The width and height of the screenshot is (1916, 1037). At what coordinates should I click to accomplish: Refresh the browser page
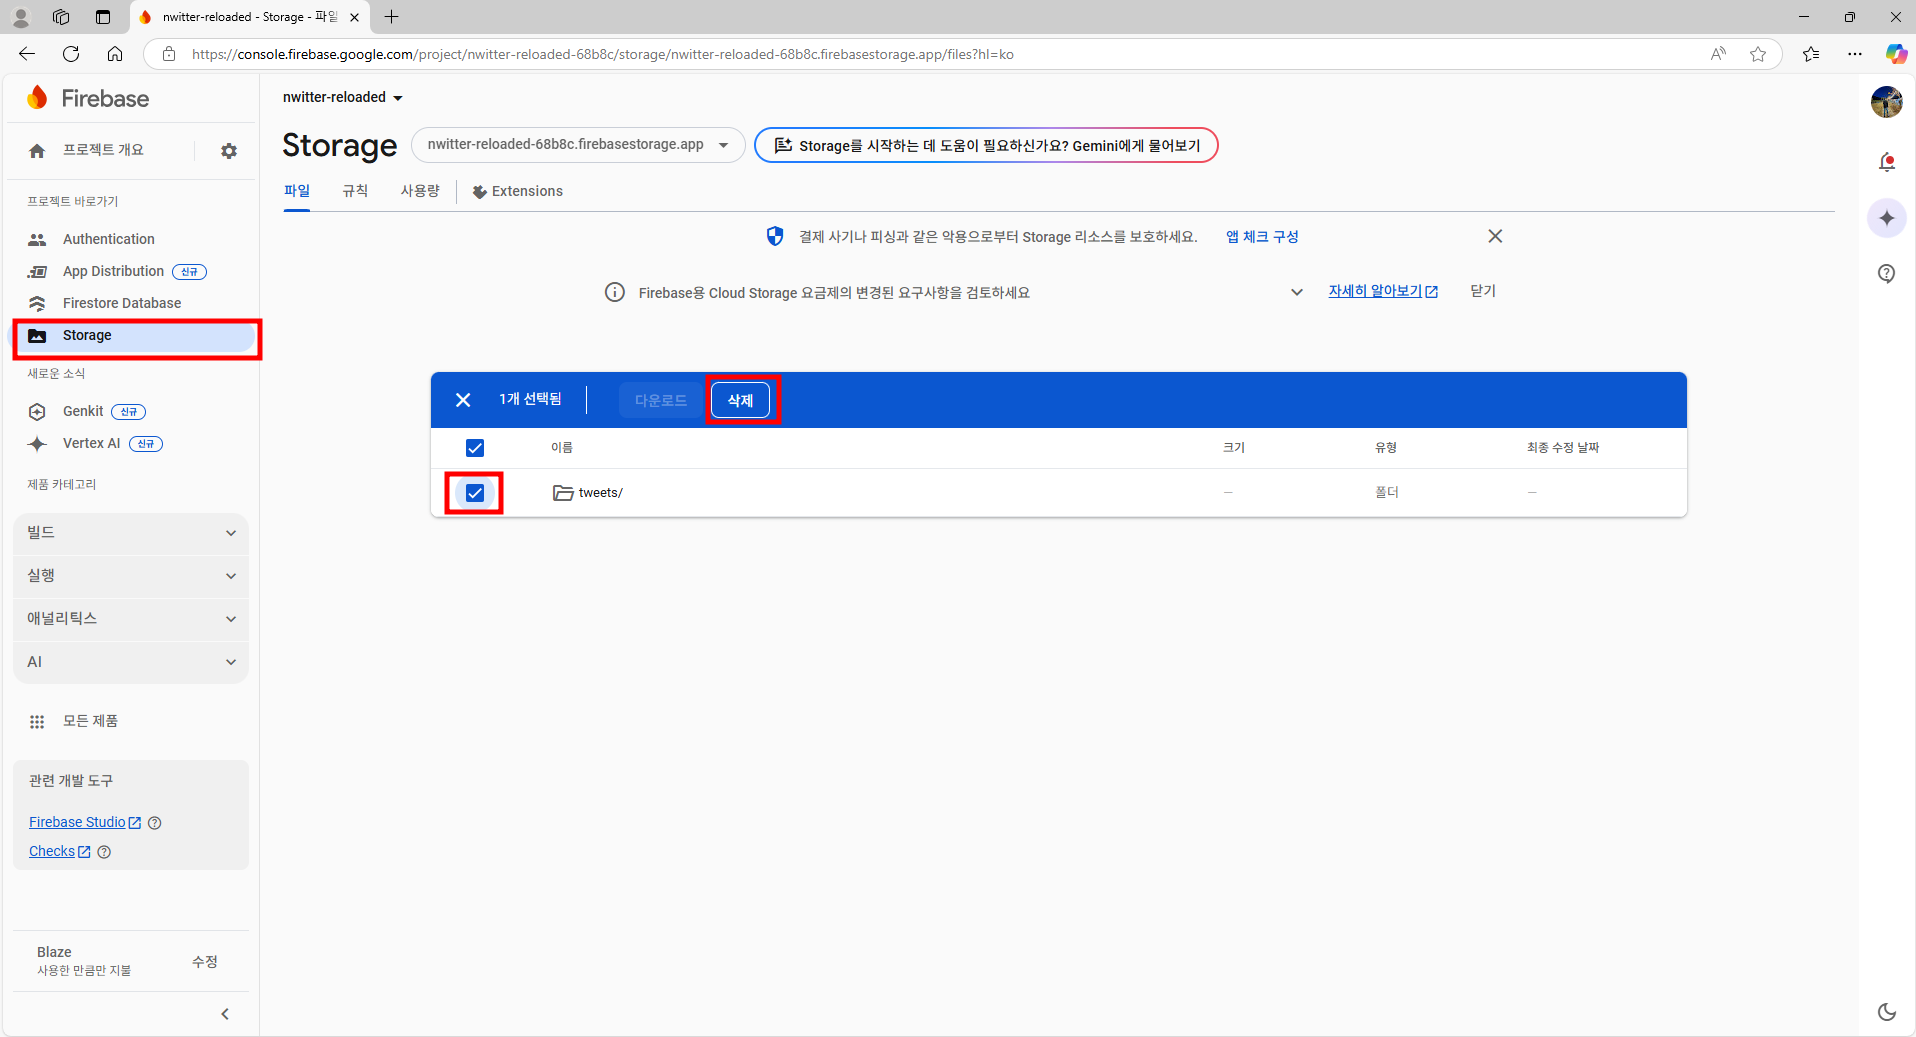pyautogui.click(x=71, y=54)
